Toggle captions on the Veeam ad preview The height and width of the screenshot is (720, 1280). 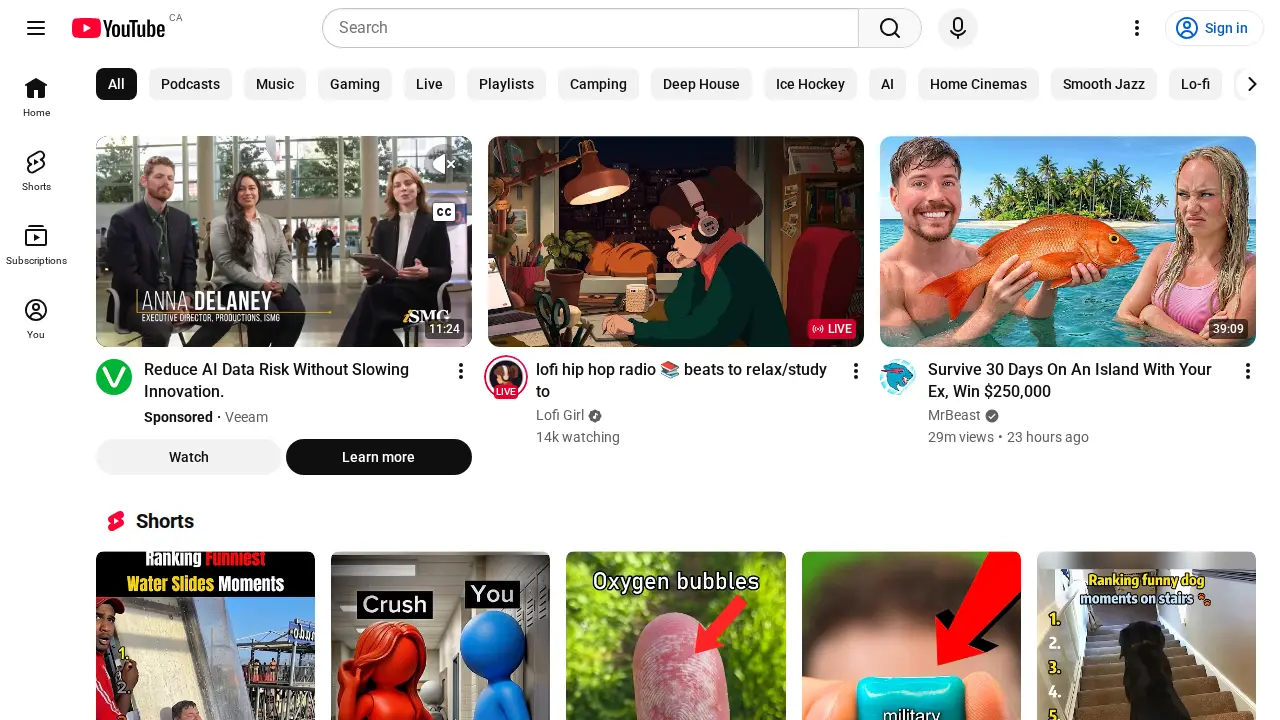pos(444,211)
